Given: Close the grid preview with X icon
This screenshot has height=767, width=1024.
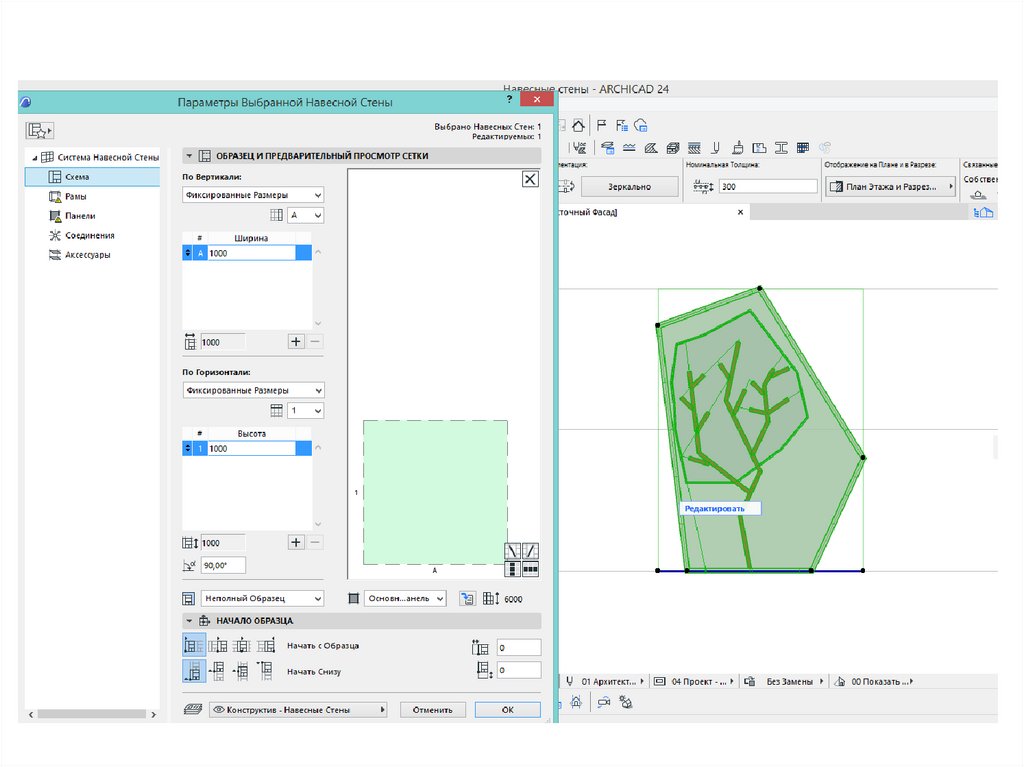Looking at the screenshot, I should point(530,179).
